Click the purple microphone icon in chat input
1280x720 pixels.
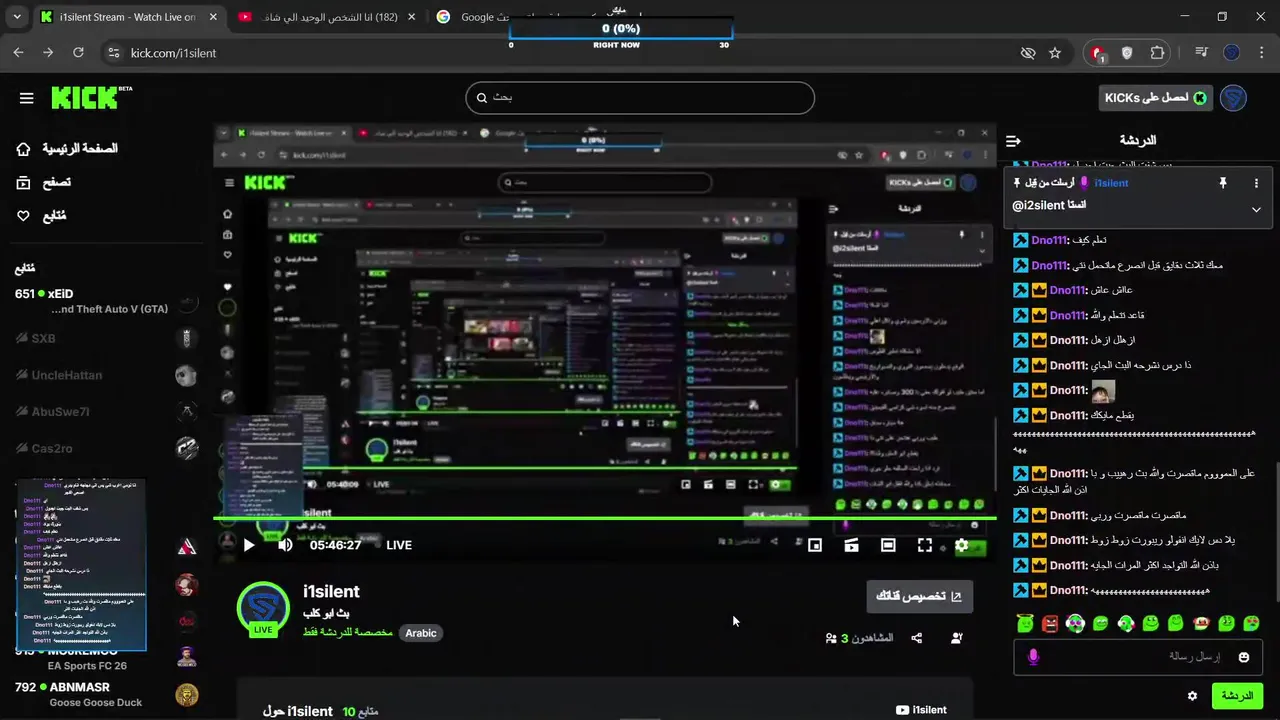coord(1033,657)
